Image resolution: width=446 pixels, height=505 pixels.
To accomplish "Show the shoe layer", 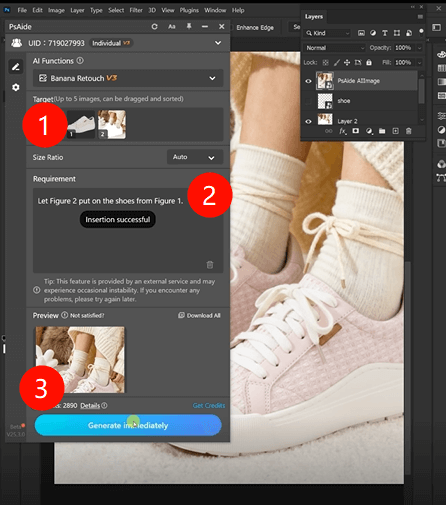I will 308,101.
